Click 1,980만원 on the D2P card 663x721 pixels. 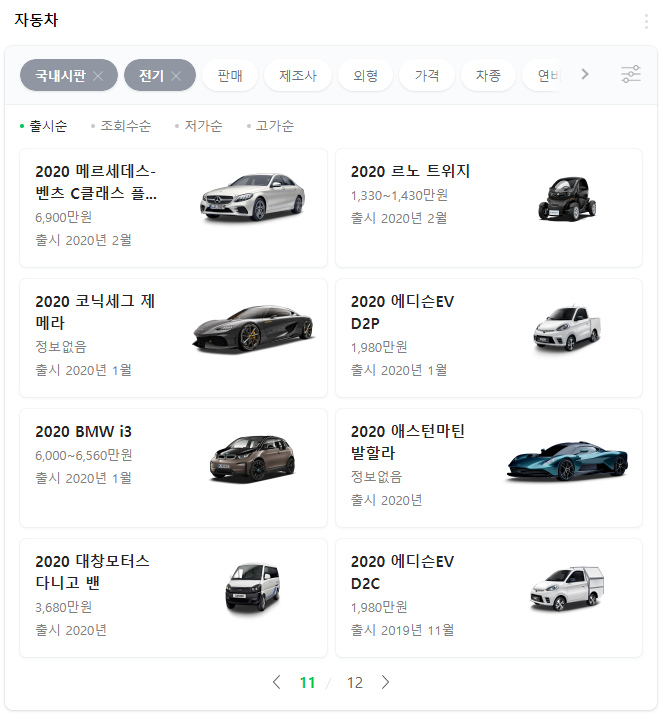(379, 347)
